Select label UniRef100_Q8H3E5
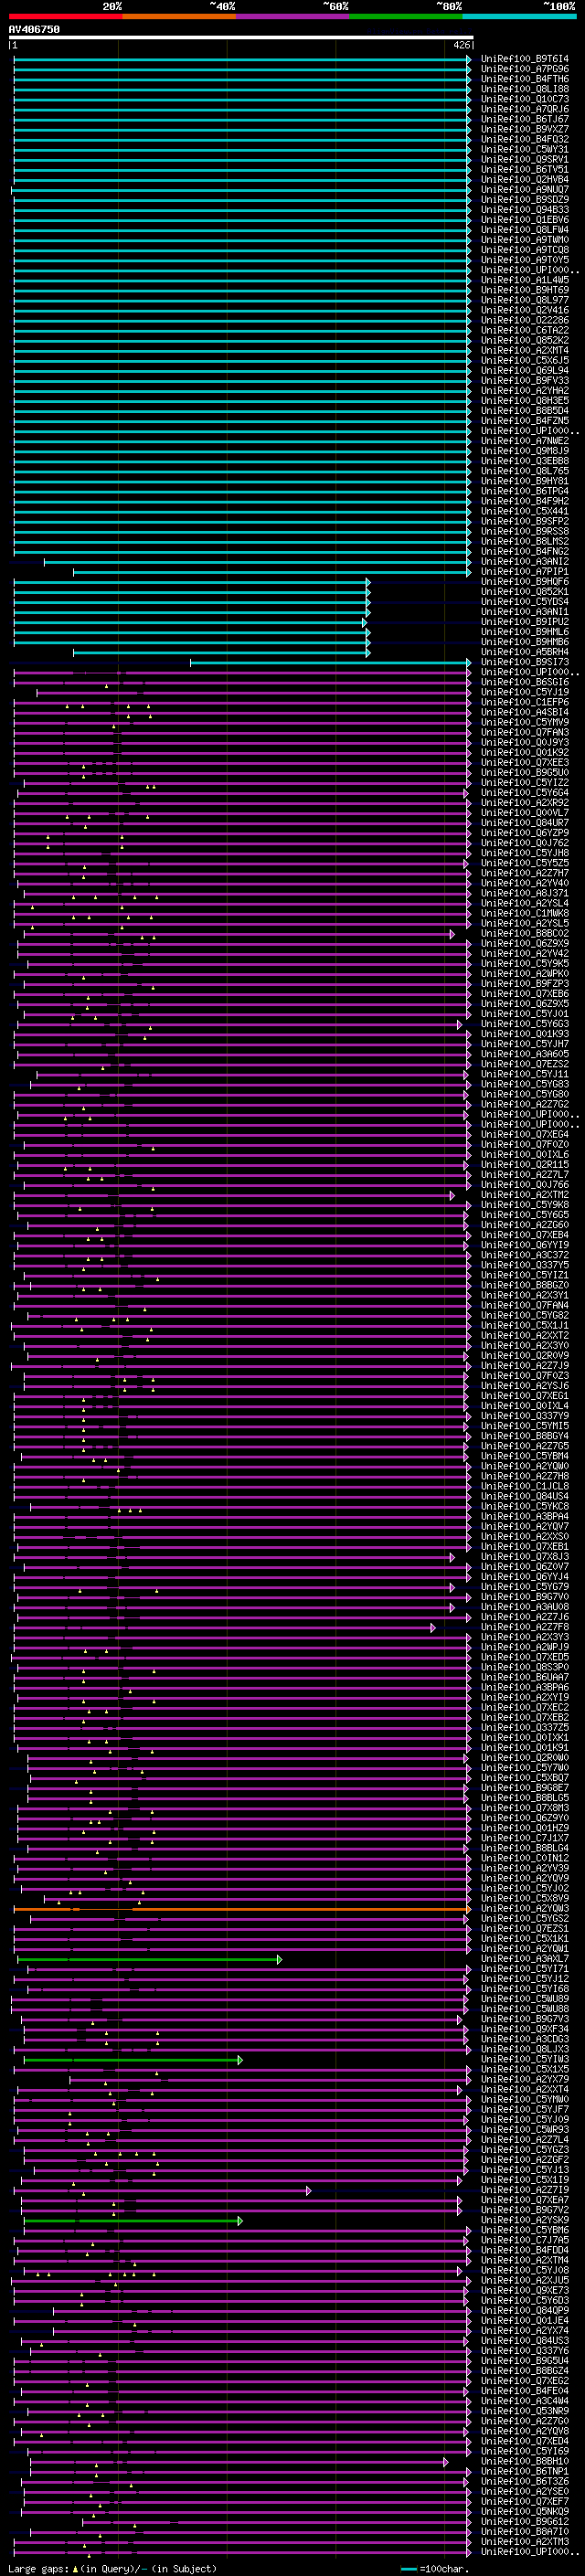Viewport: 585px width, 2576px height. pos(525,401)
